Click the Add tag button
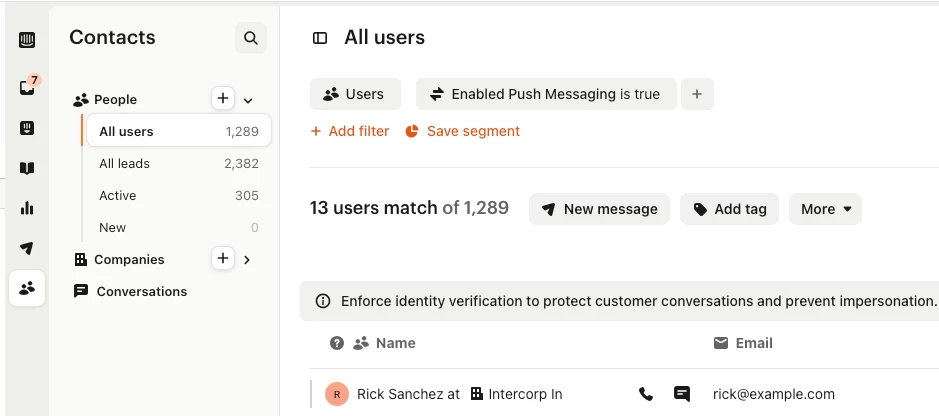 pyautogui.click(x=729, y=209)
